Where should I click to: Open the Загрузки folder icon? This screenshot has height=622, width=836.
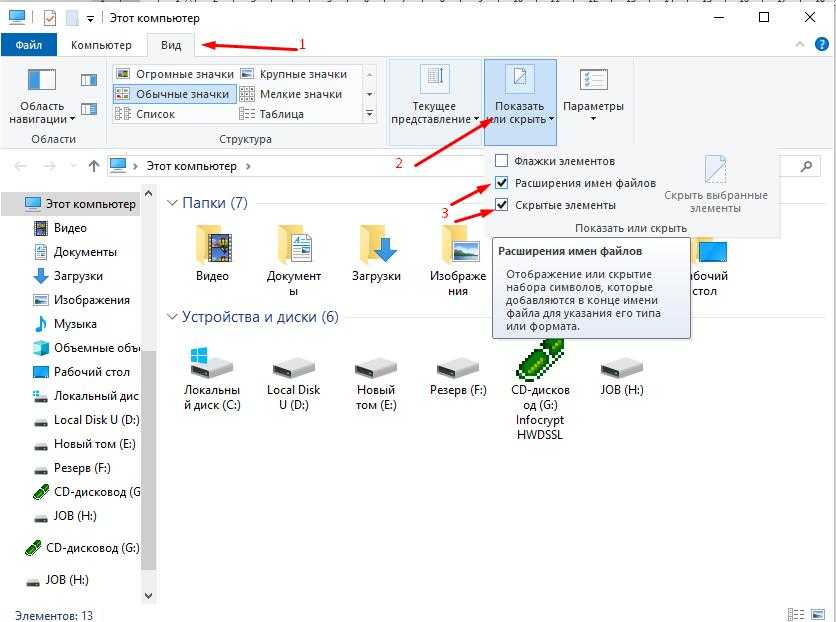(x=376, y=244)
